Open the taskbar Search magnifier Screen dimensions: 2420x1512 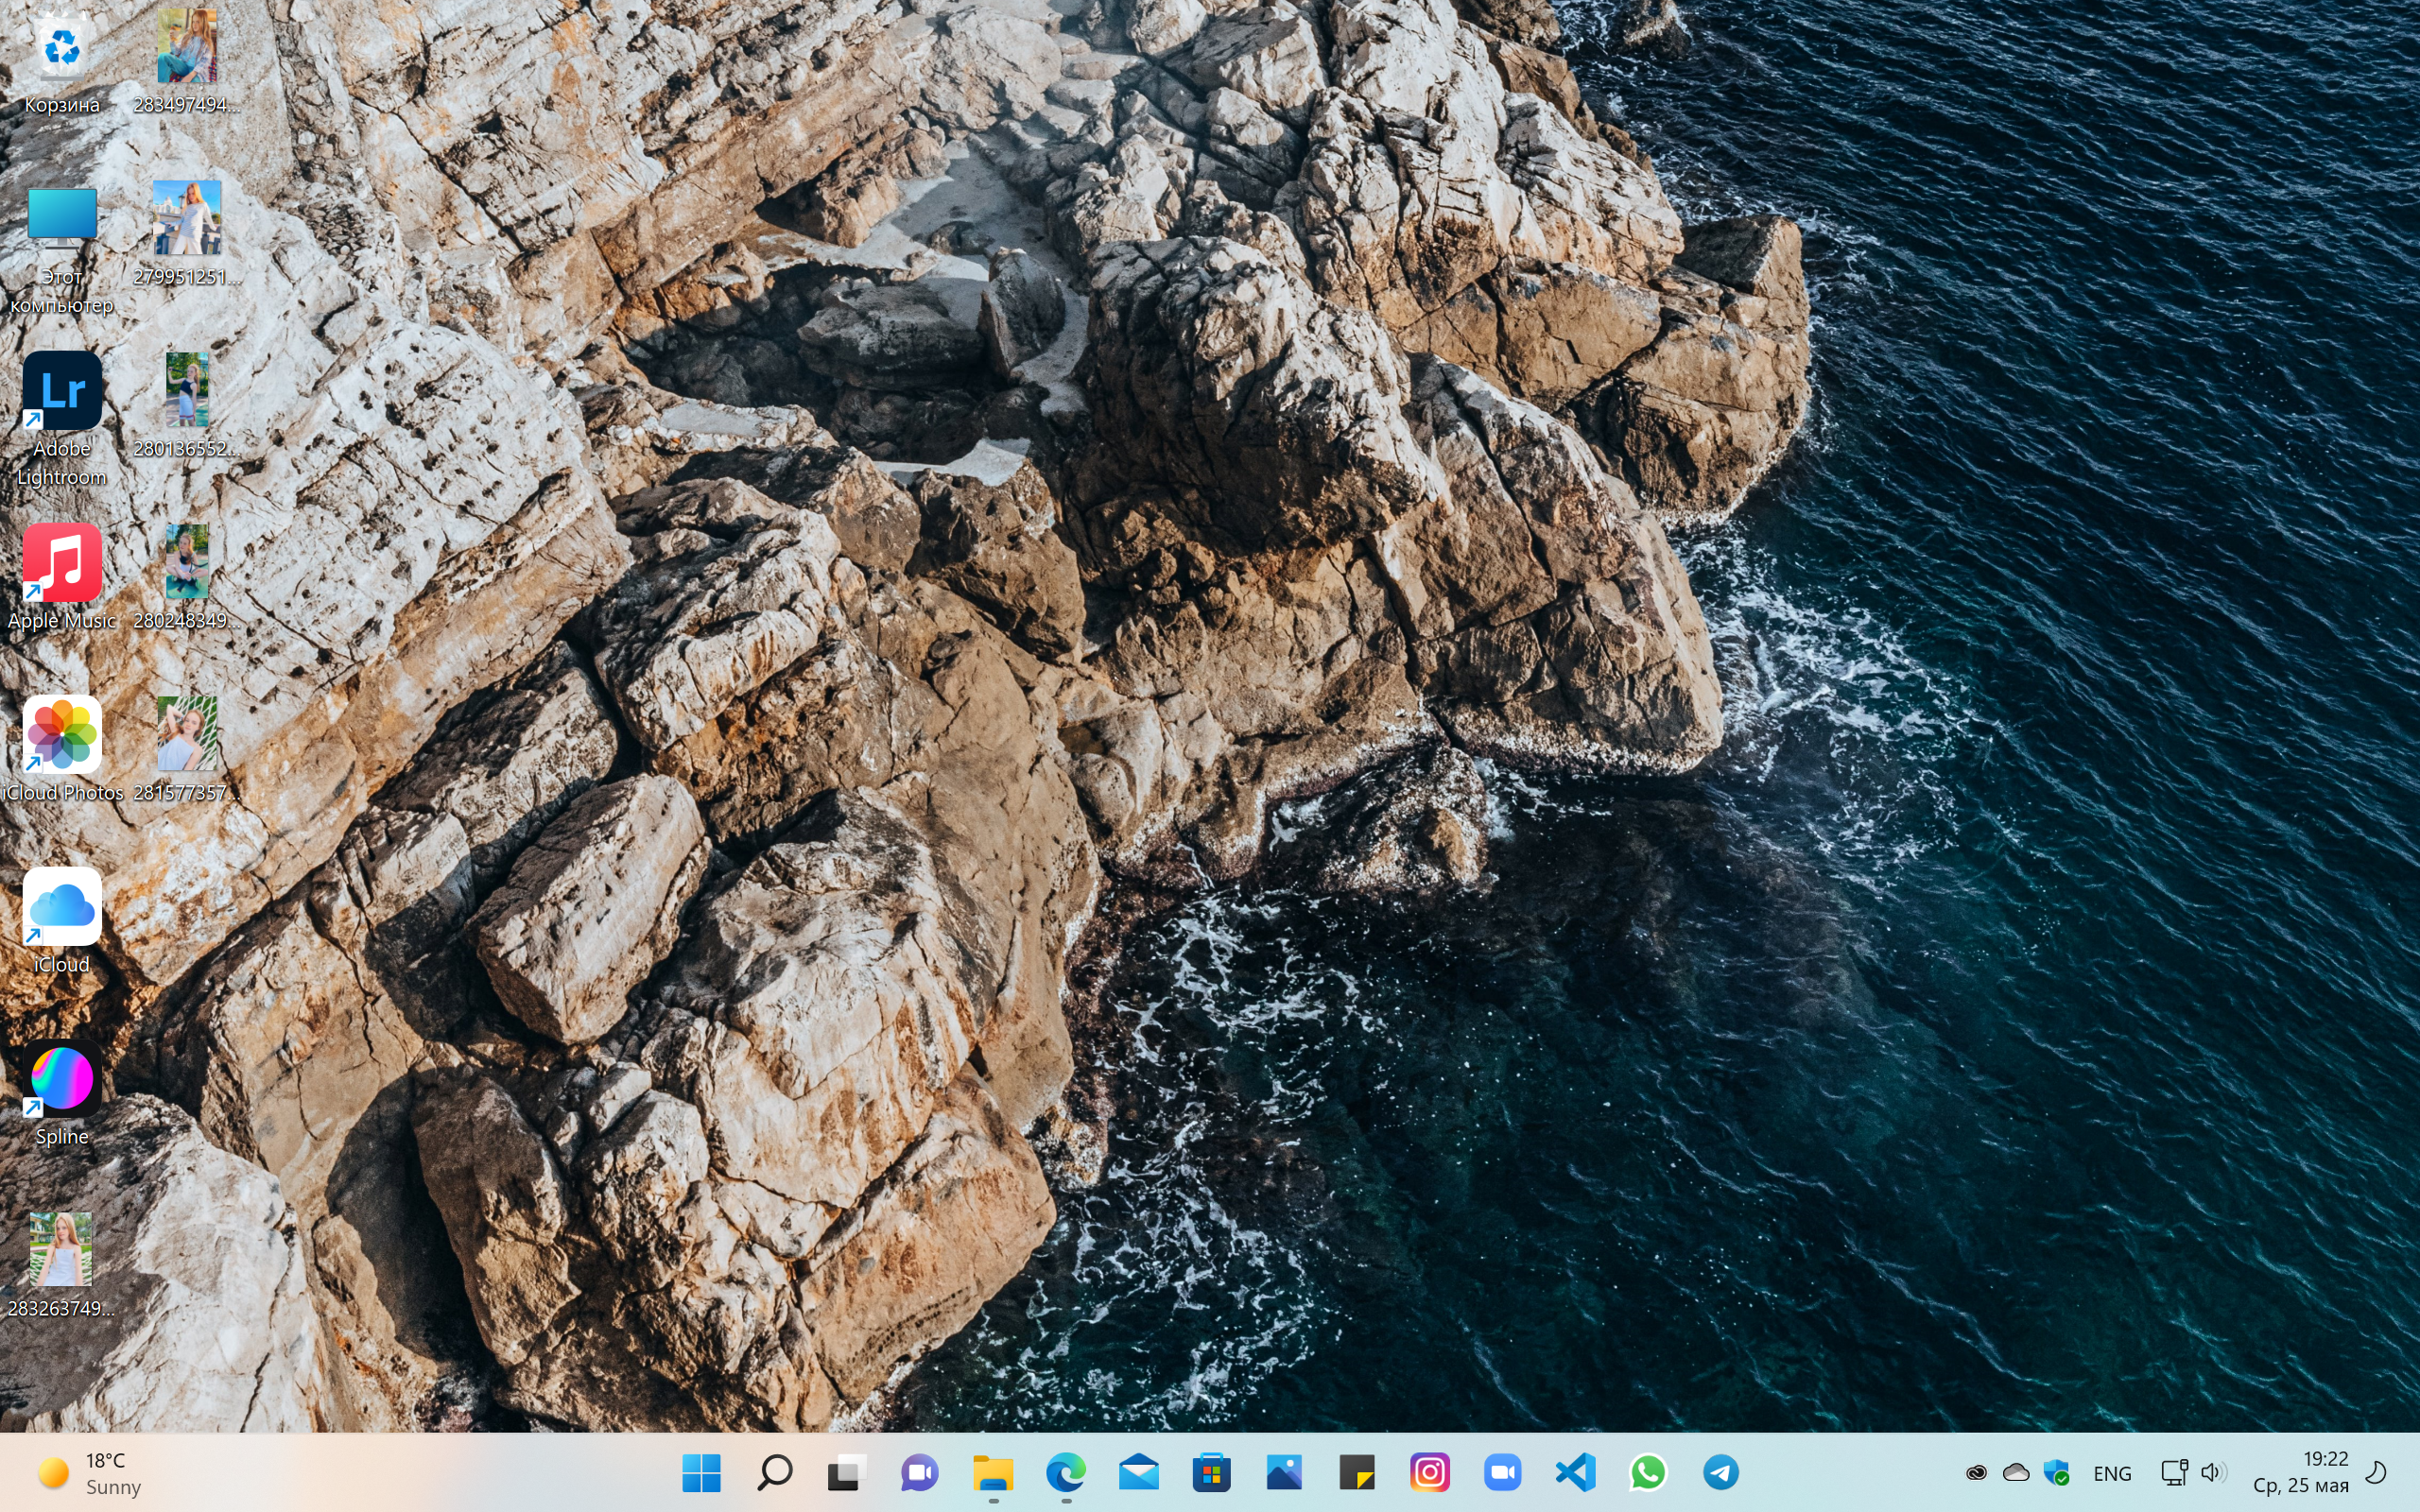click(775, 1472)
